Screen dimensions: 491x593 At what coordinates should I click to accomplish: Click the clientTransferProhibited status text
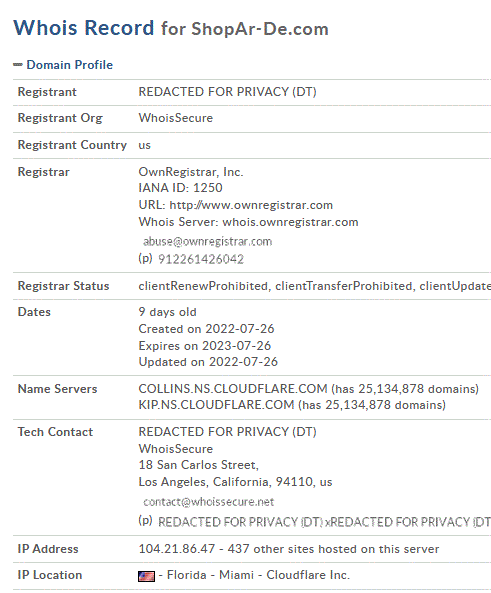(343, 286)
